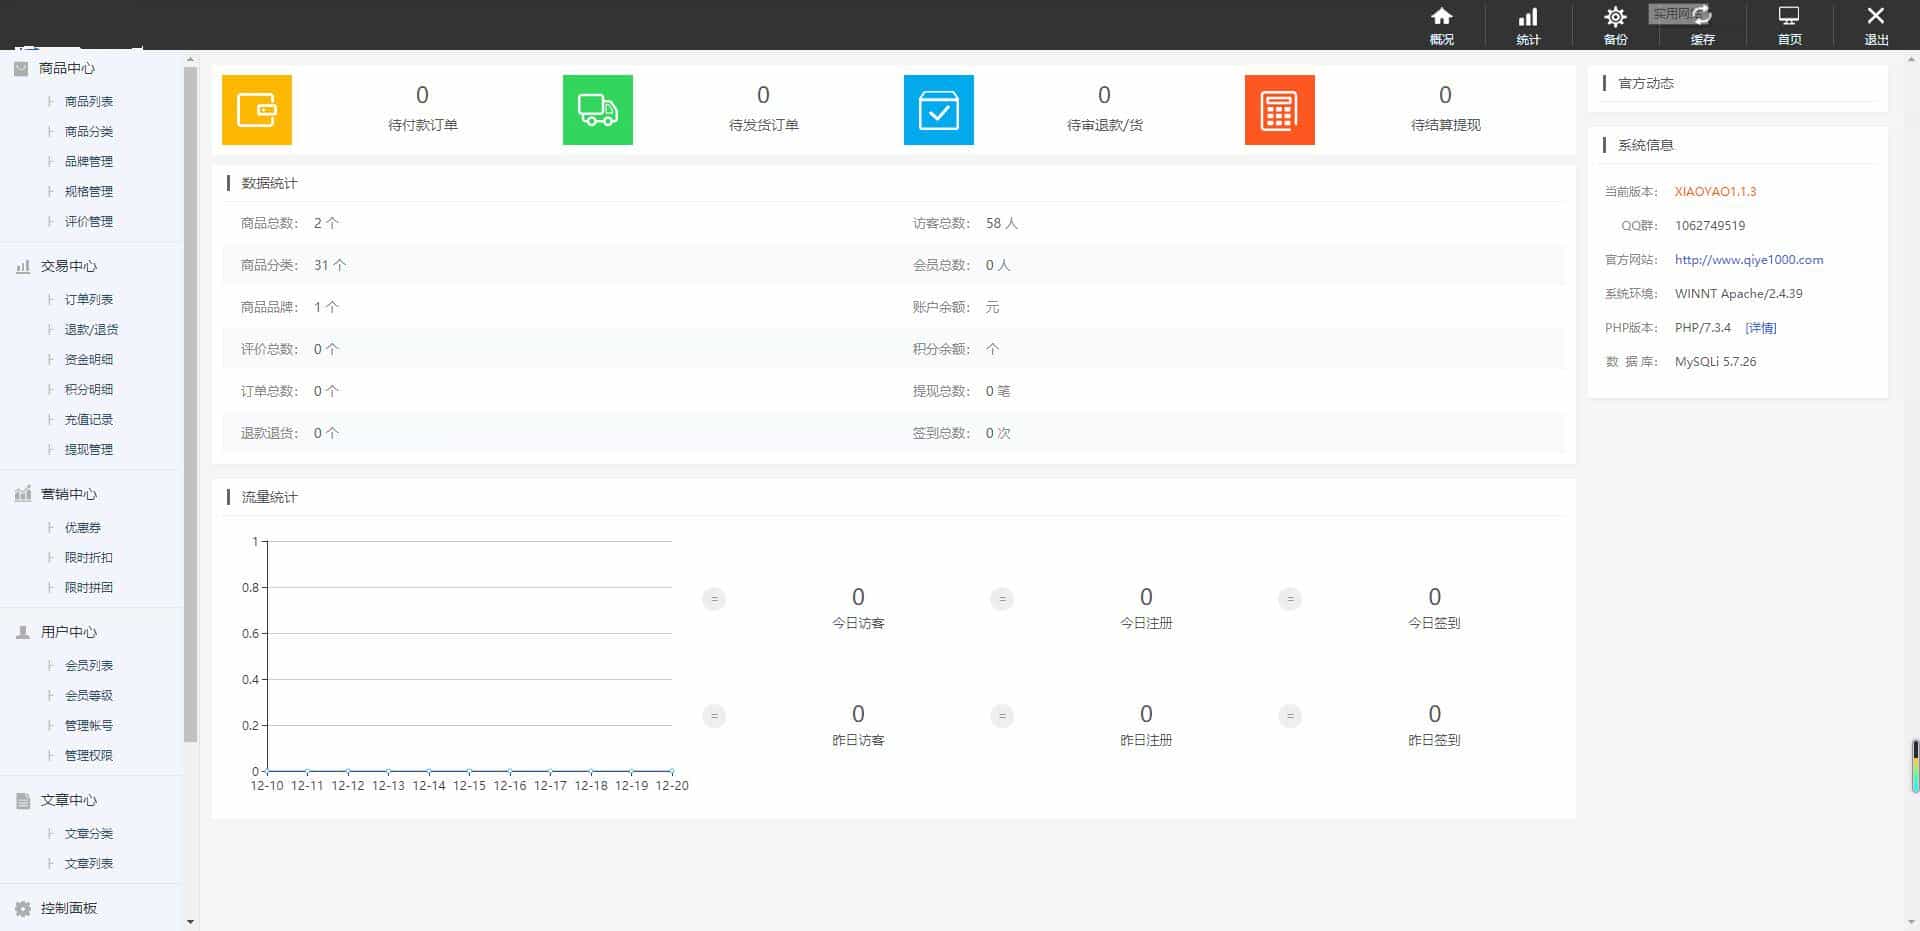Click the green truck icon for 待发货订单
The height and width of the screenshot is (931, 1920).
pyautogui.click(x=598, y=110)
